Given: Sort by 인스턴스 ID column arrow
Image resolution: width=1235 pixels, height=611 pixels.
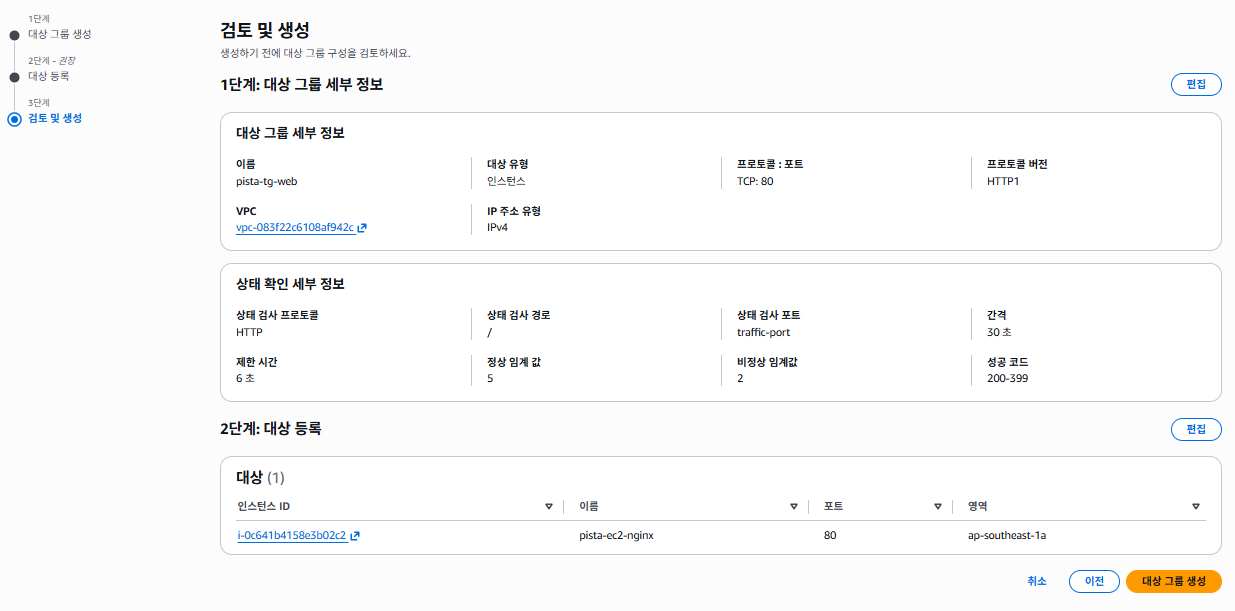Looking at the screenshot, I should (x=549, y=507).
